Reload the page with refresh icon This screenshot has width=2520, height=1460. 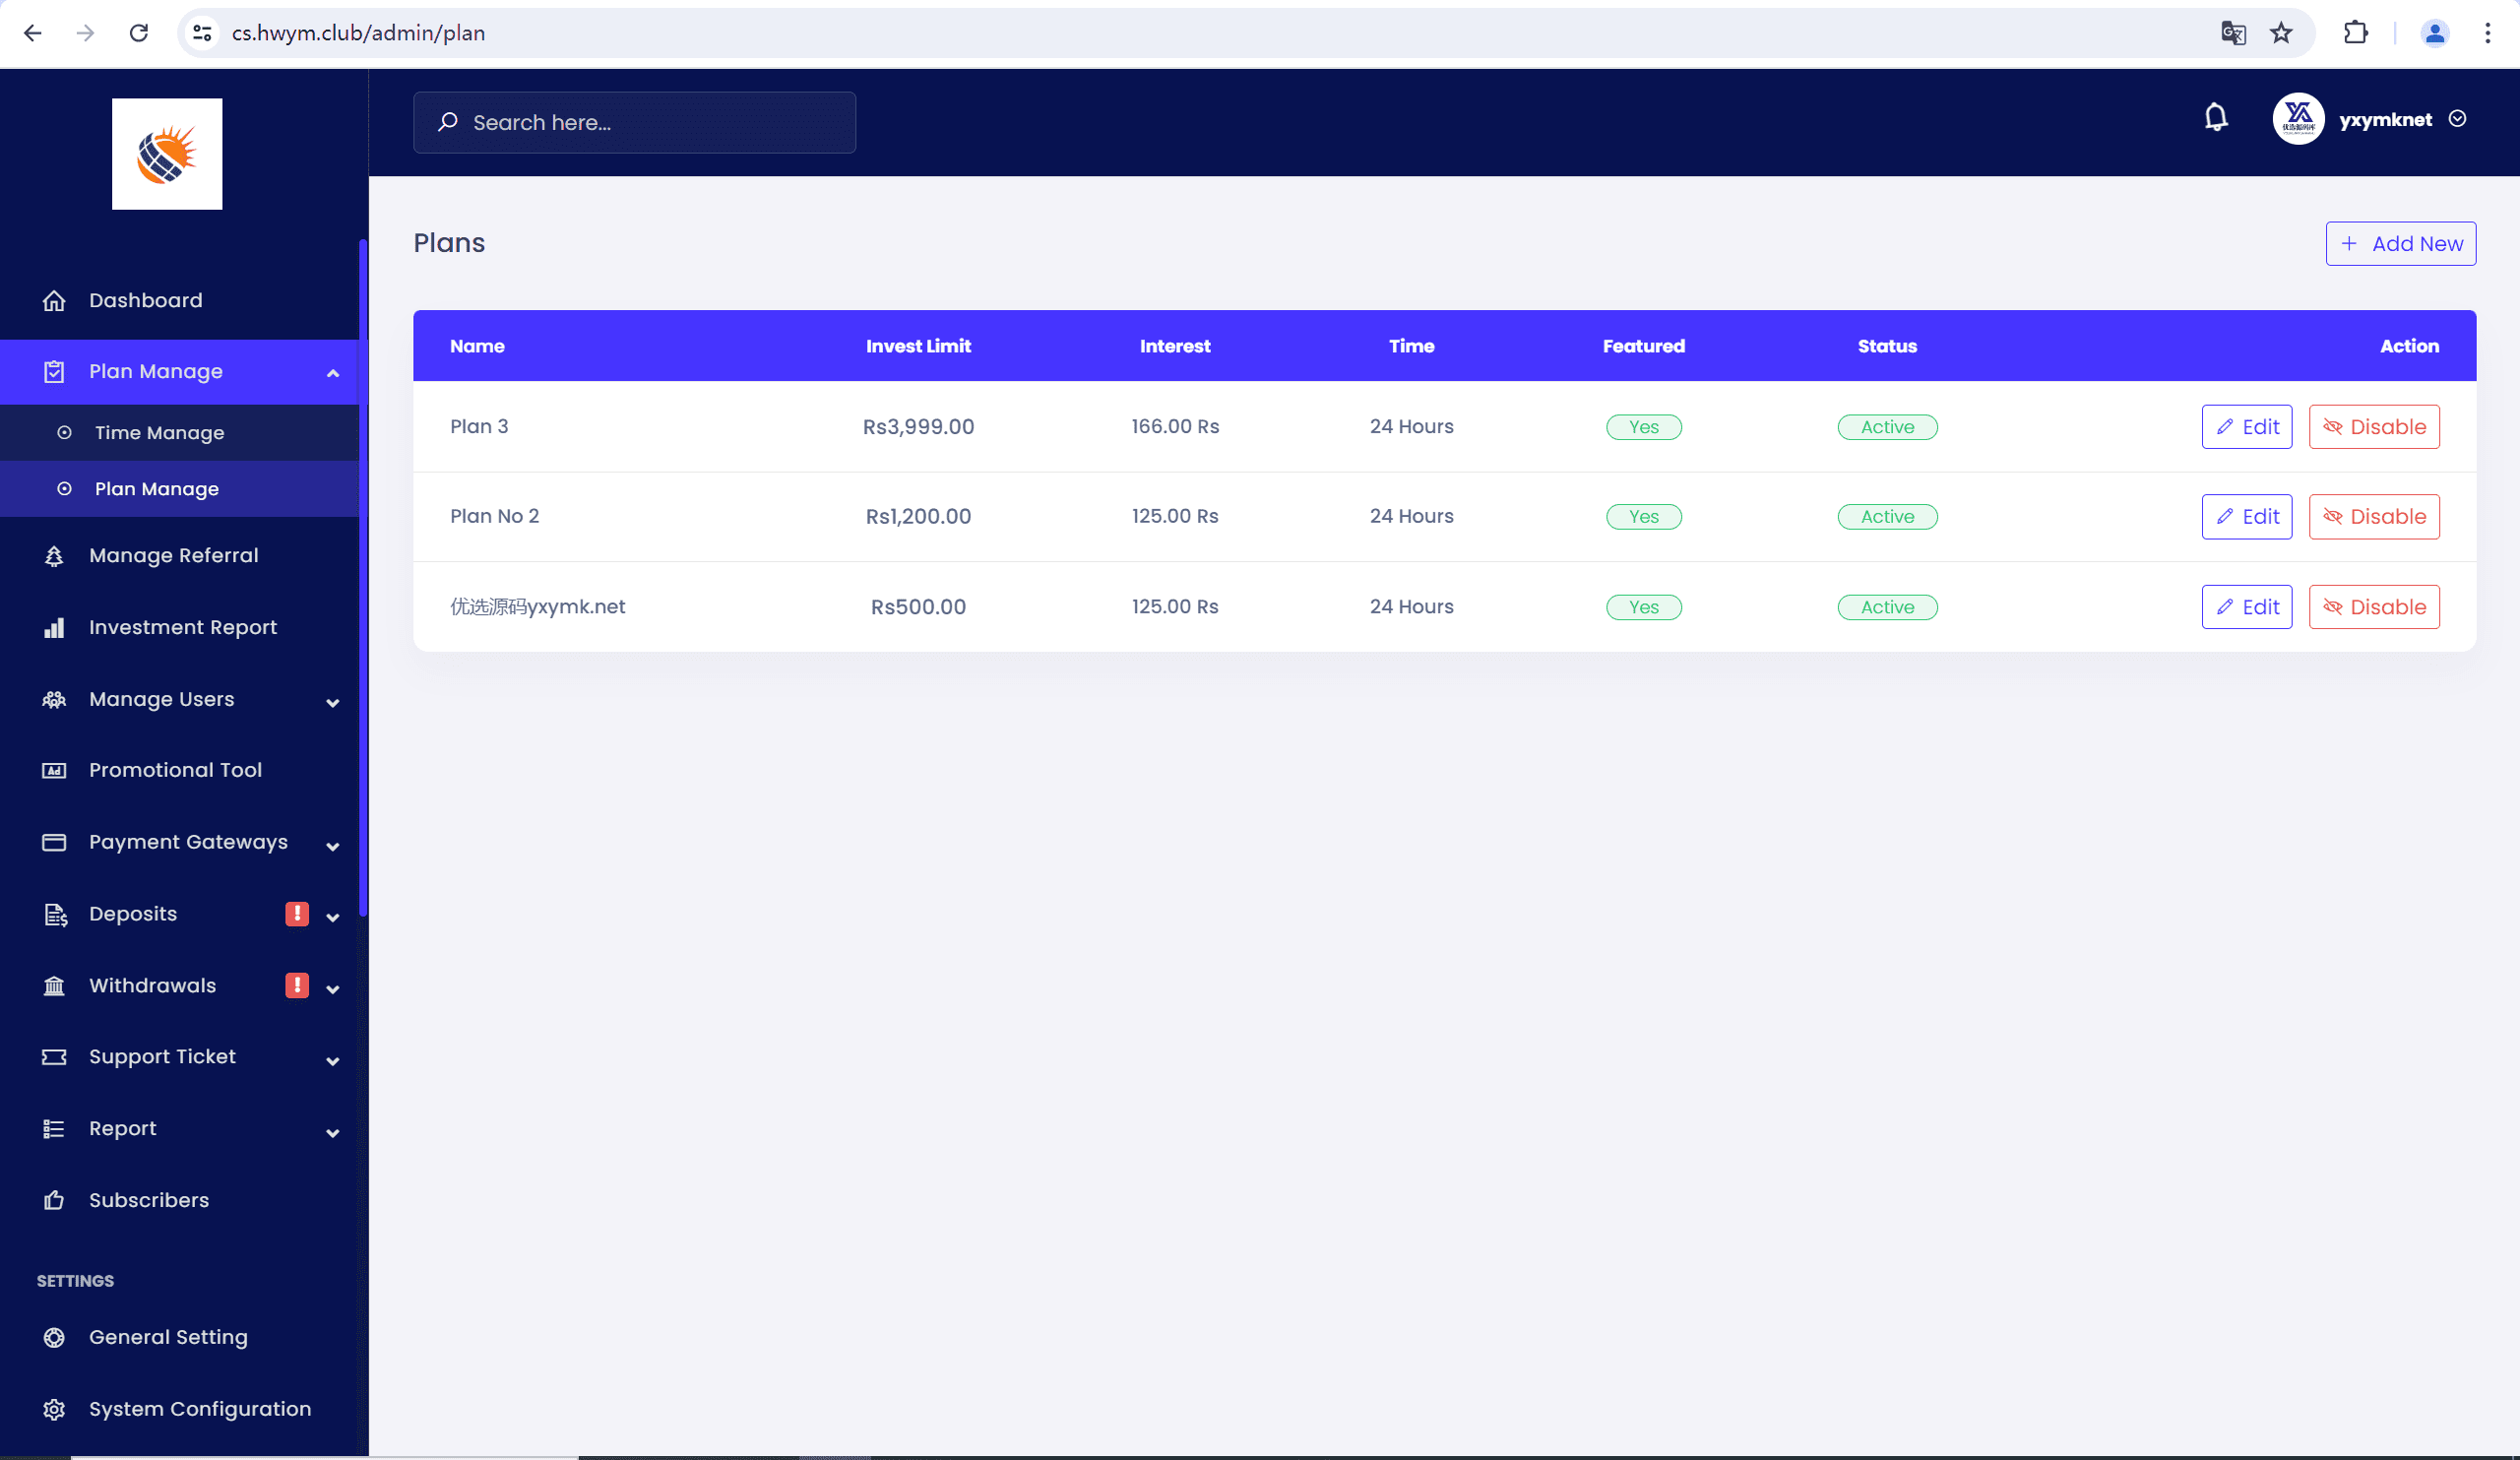point(139,33)
